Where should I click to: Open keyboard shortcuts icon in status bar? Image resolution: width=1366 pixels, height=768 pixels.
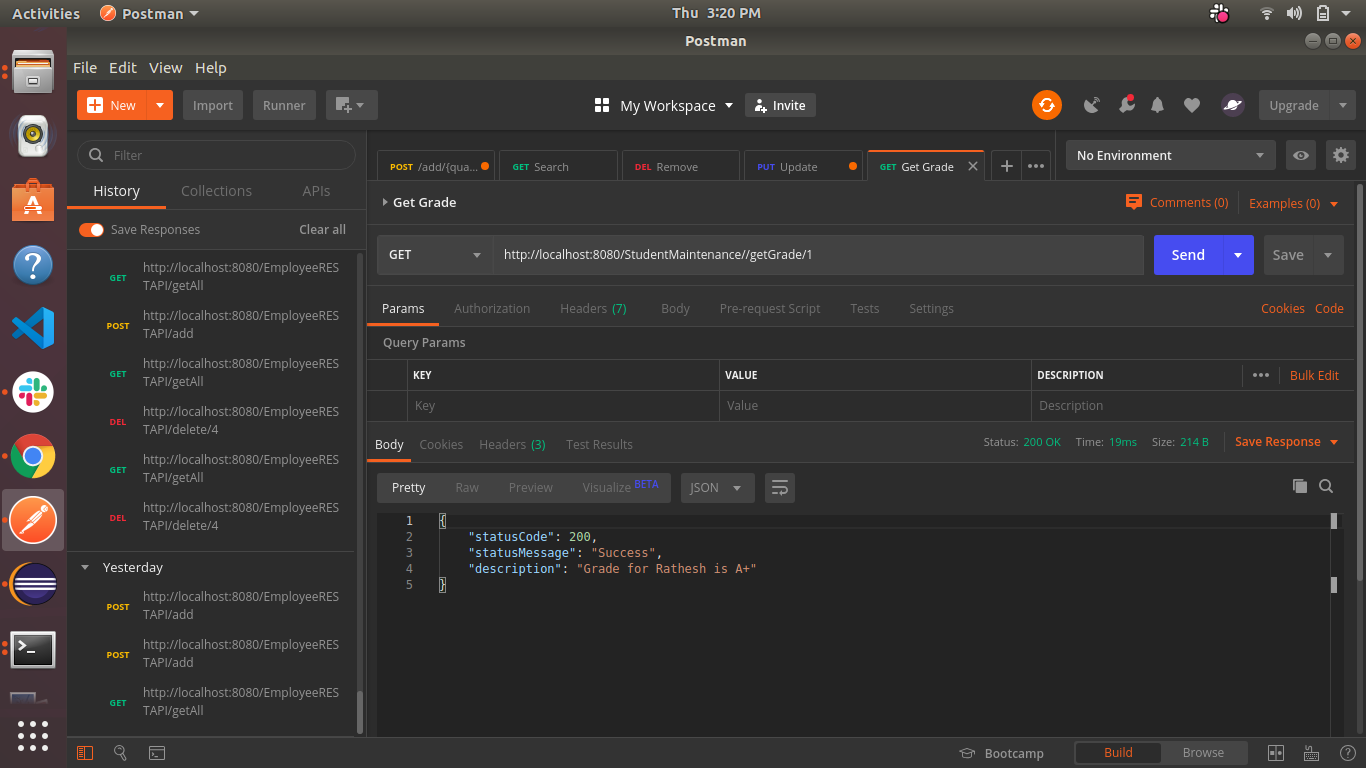[1312, 753]
